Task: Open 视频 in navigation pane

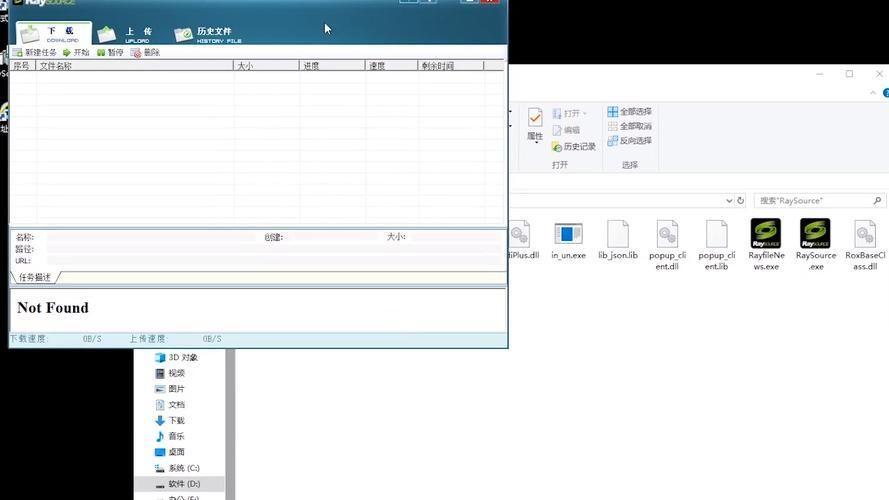Action: pos(170,373)
